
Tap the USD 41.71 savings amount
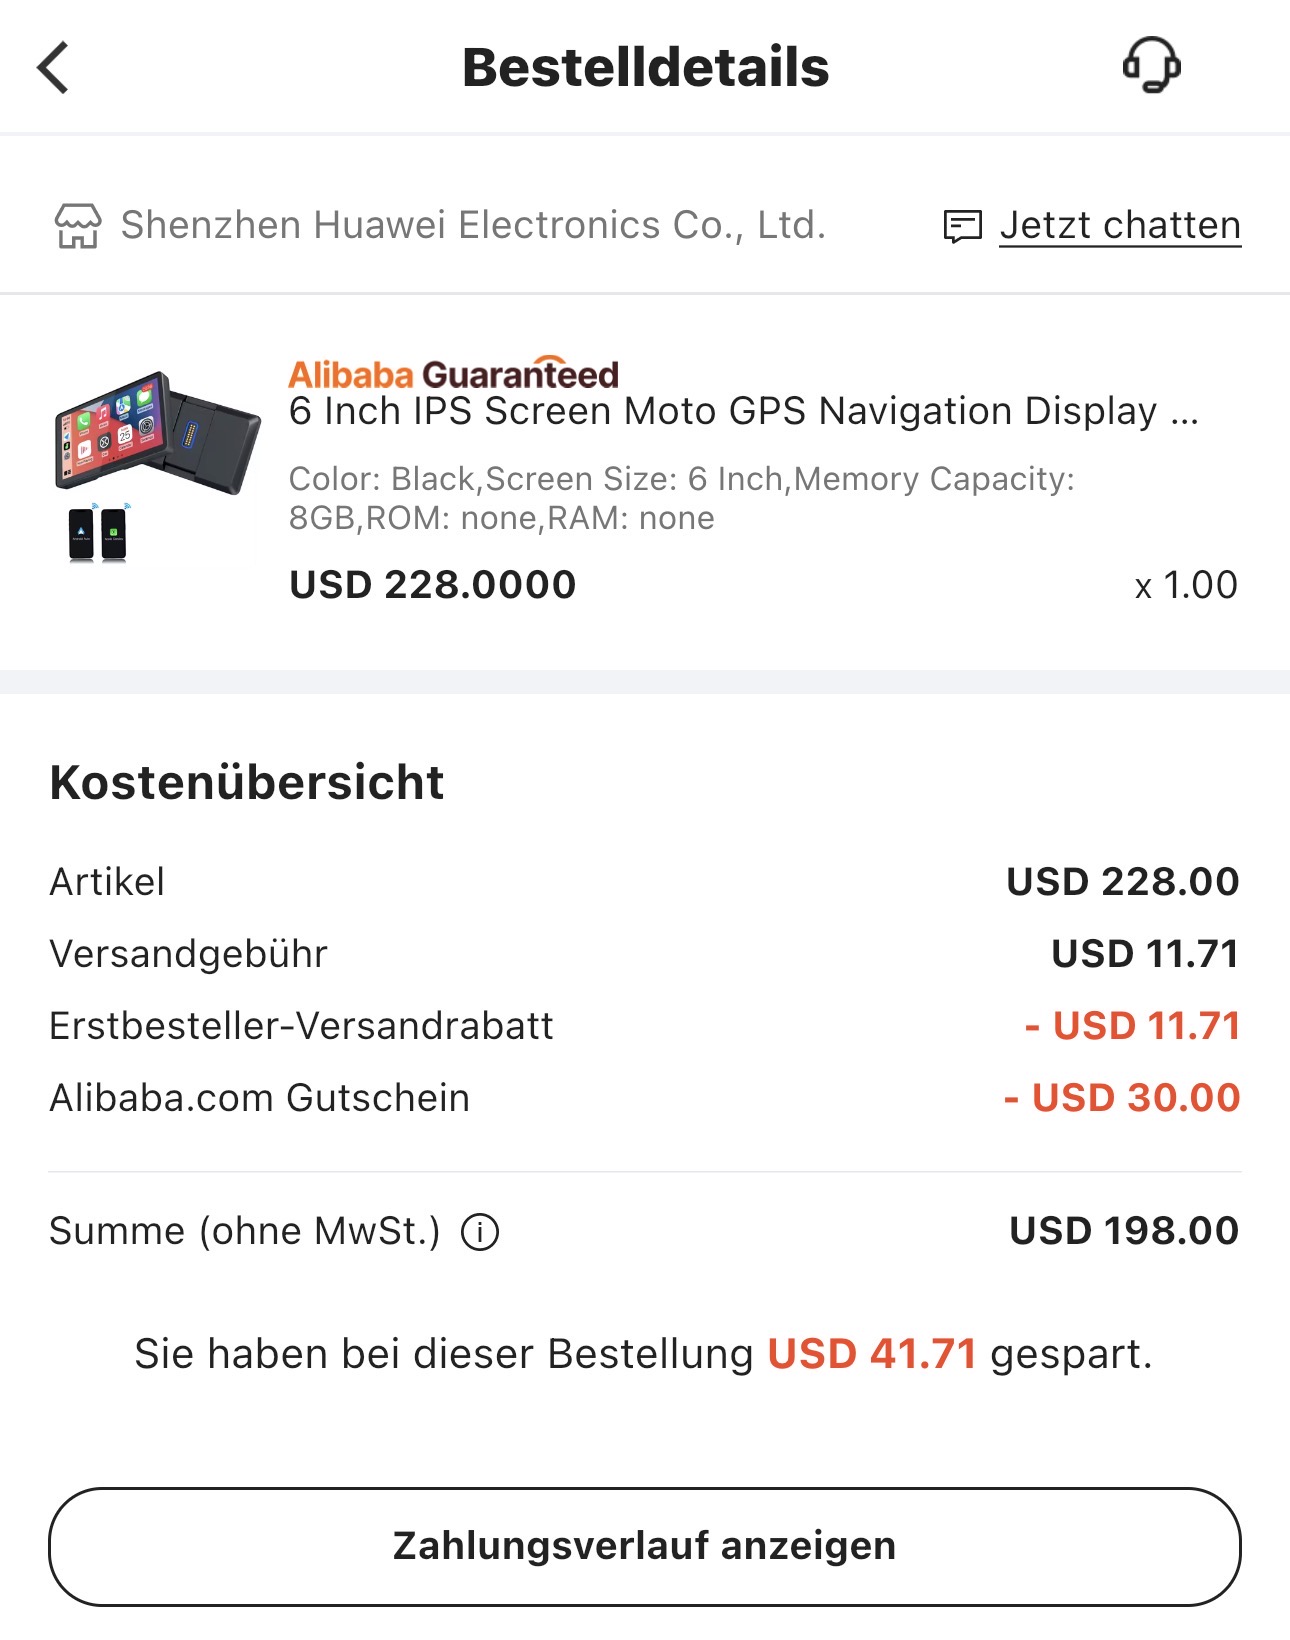click(x=871, y=1354)
